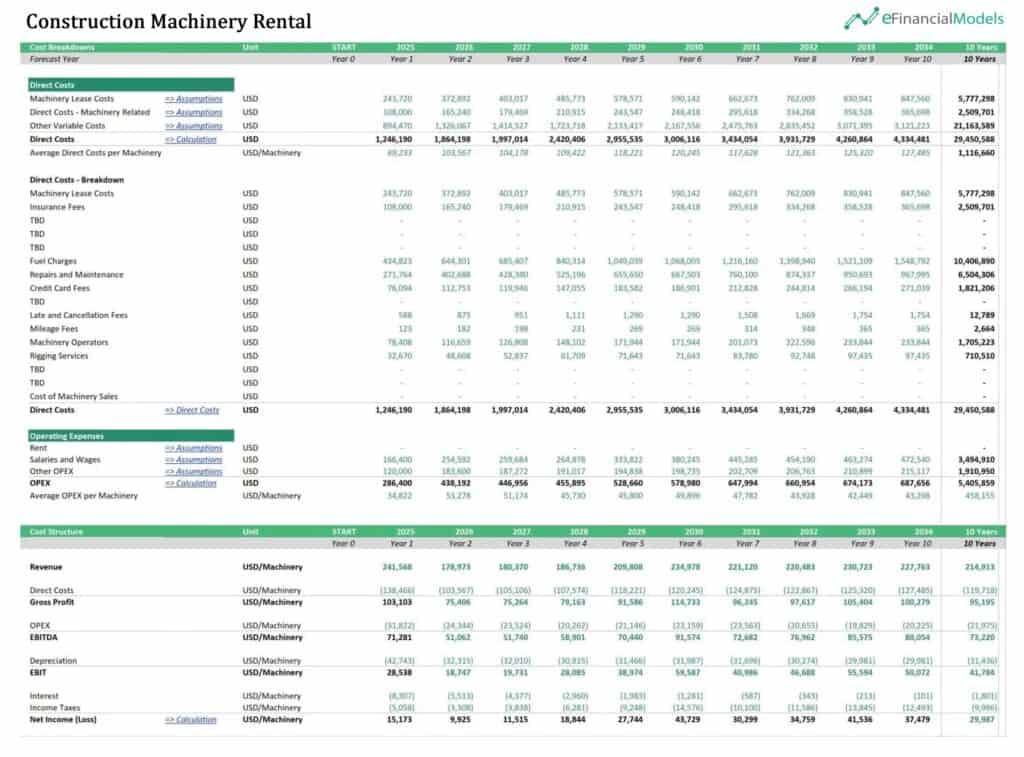Viewport: 1024px width, 757px height.
Task: Select the Credit Card Fees row label
Action: [59, 288]
